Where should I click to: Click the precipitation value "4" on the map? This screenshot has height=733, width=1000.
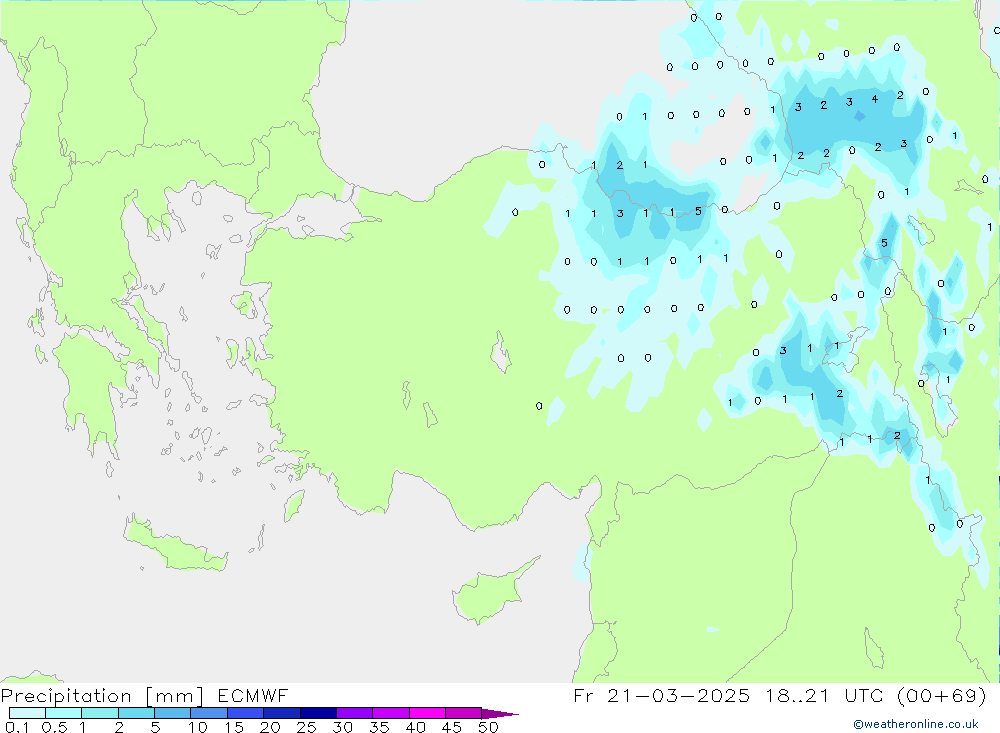[x=874, y=99]
